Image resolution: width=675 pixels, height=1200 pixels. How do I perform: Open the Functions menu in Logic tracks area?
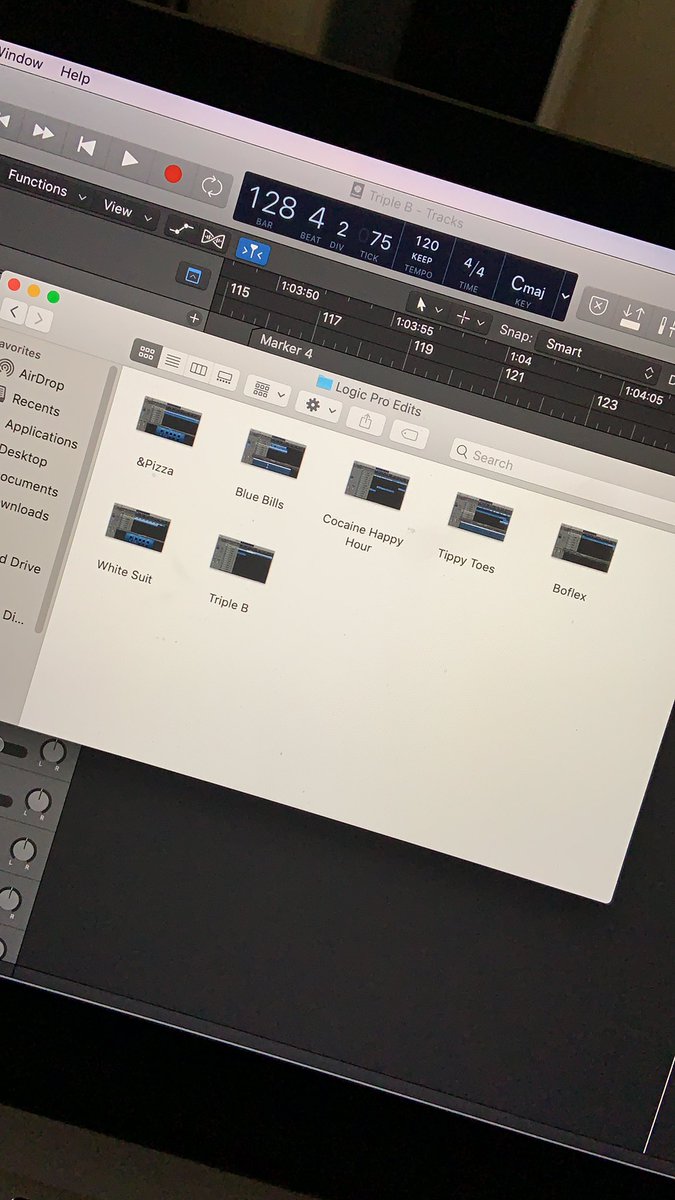[45, 184]
